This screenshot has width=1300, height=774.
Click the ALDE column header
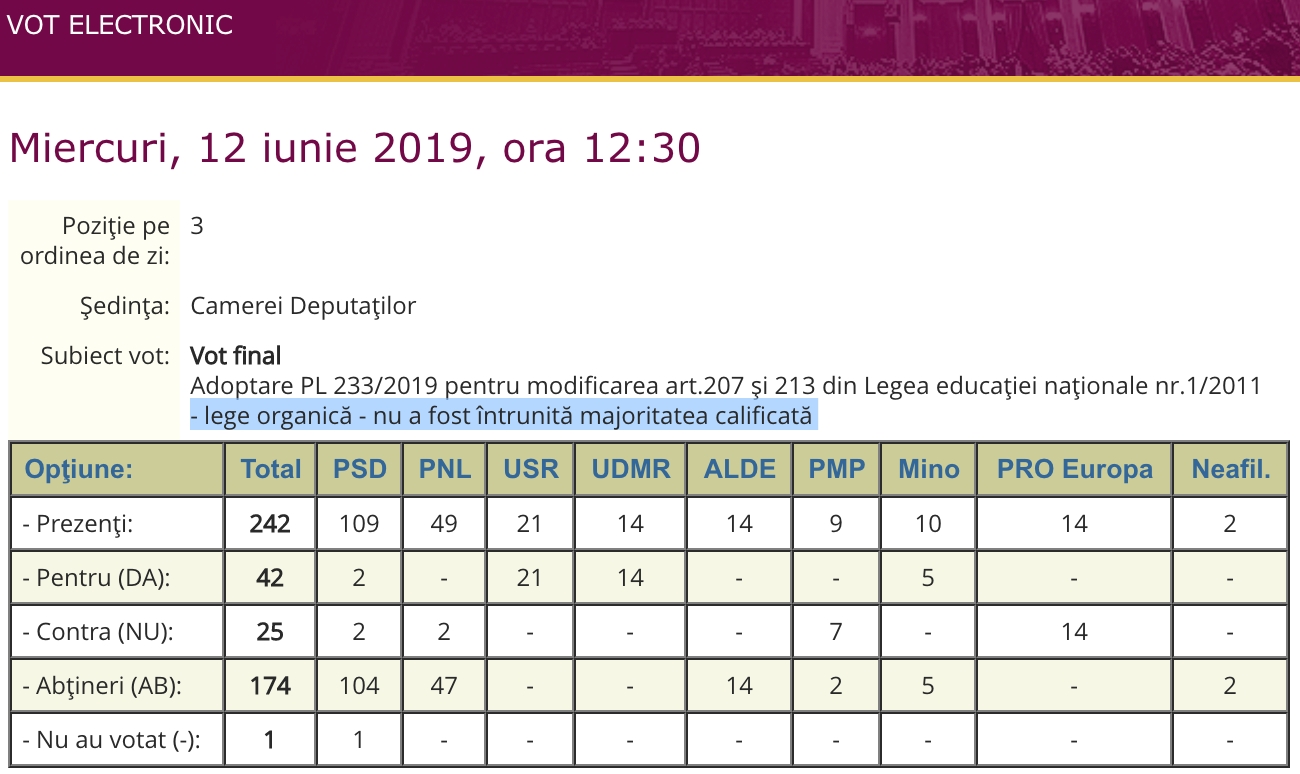pyautogui.click(x=739, y=469)
